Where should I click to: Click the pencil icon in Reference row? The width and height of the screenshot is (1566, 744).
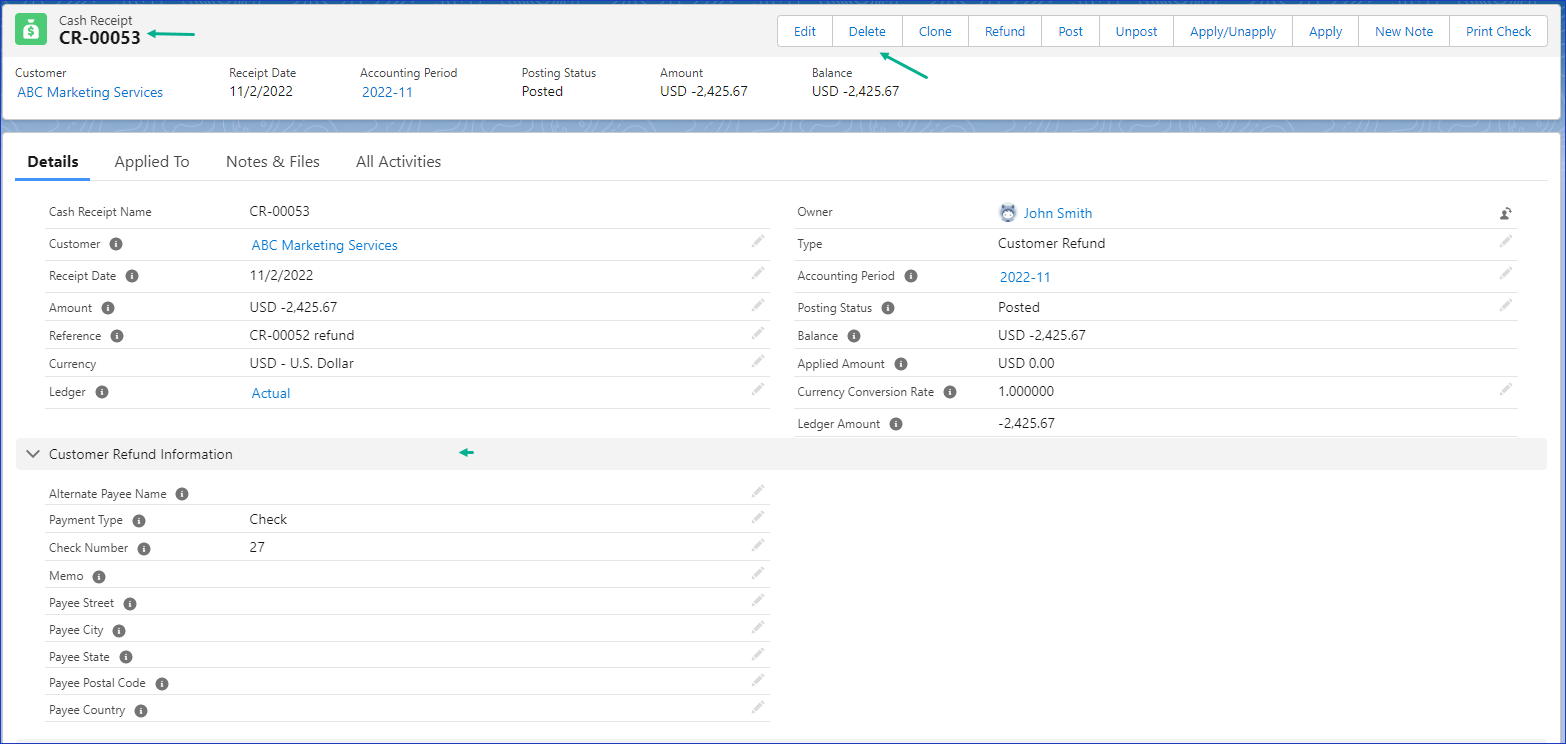[758, 333]
